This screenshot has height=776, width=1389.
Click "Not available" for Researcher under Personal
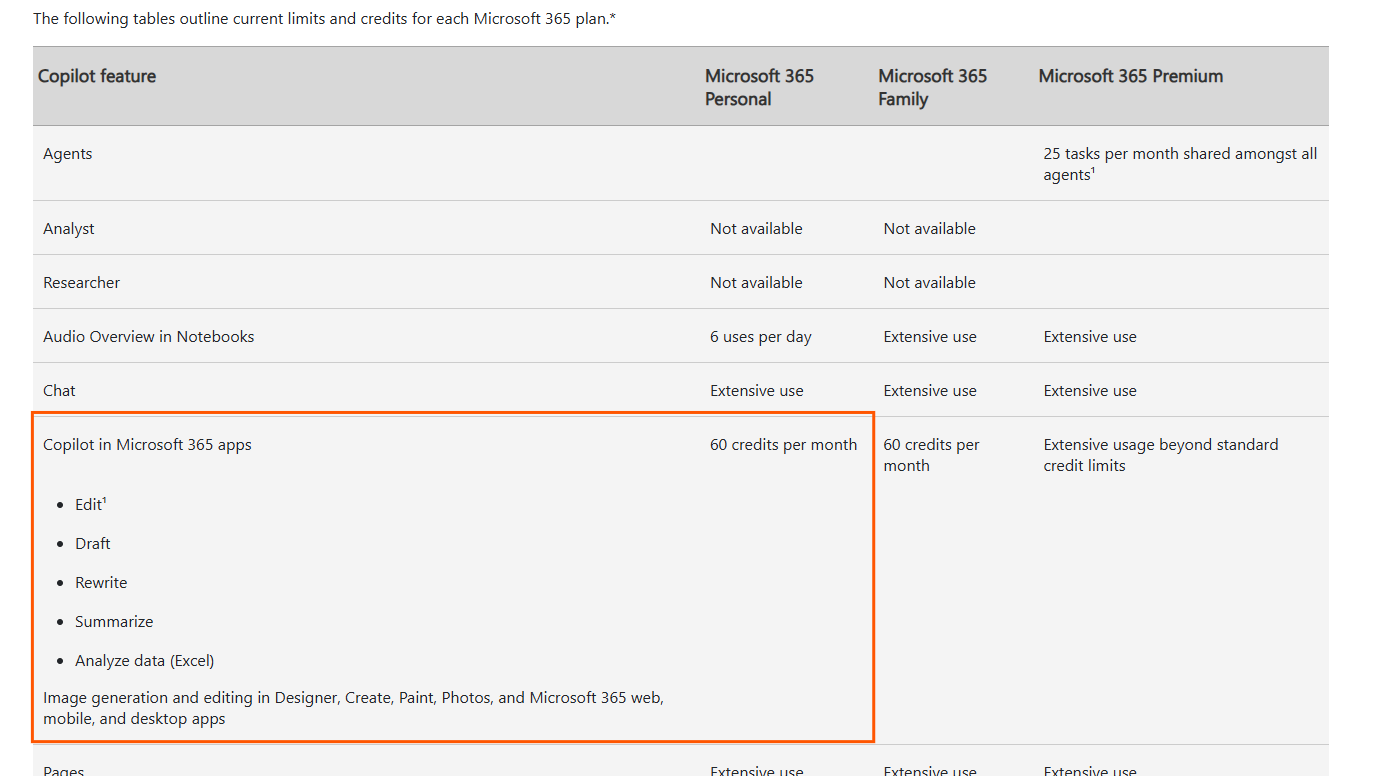(756, 283)
